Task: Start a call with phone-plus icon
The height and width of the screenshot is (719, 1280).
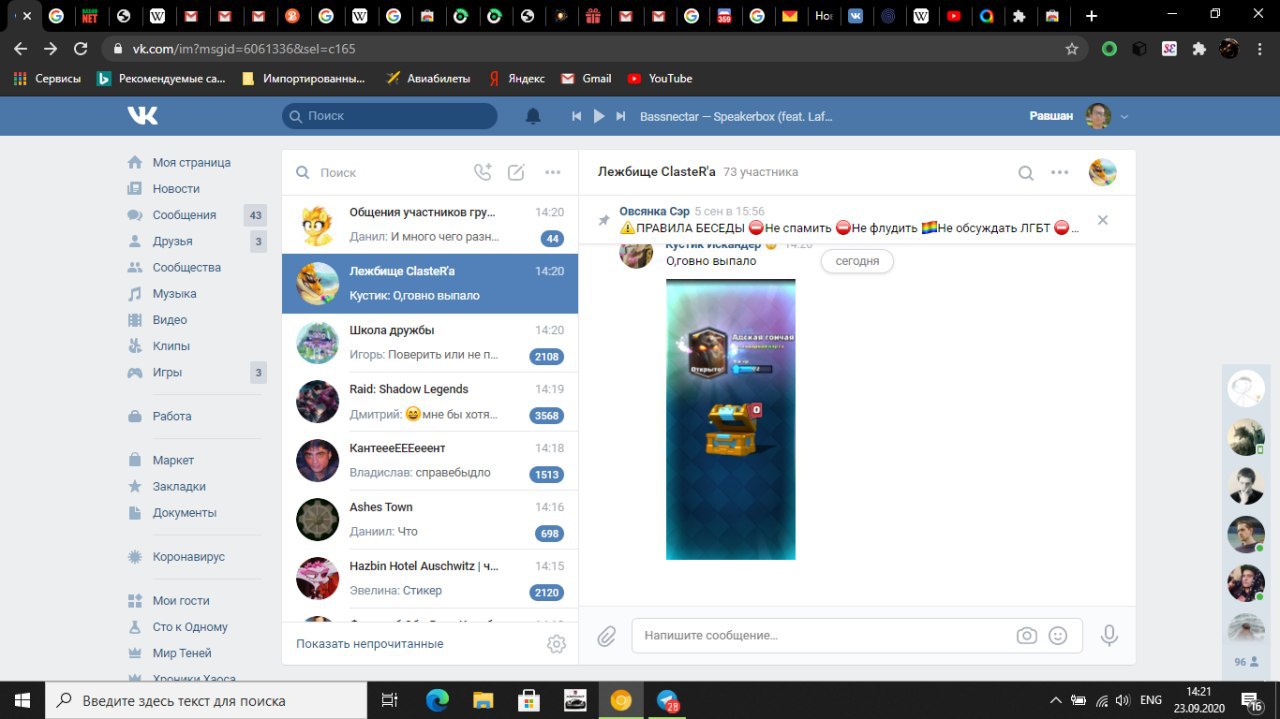Action: pos(482,172)
